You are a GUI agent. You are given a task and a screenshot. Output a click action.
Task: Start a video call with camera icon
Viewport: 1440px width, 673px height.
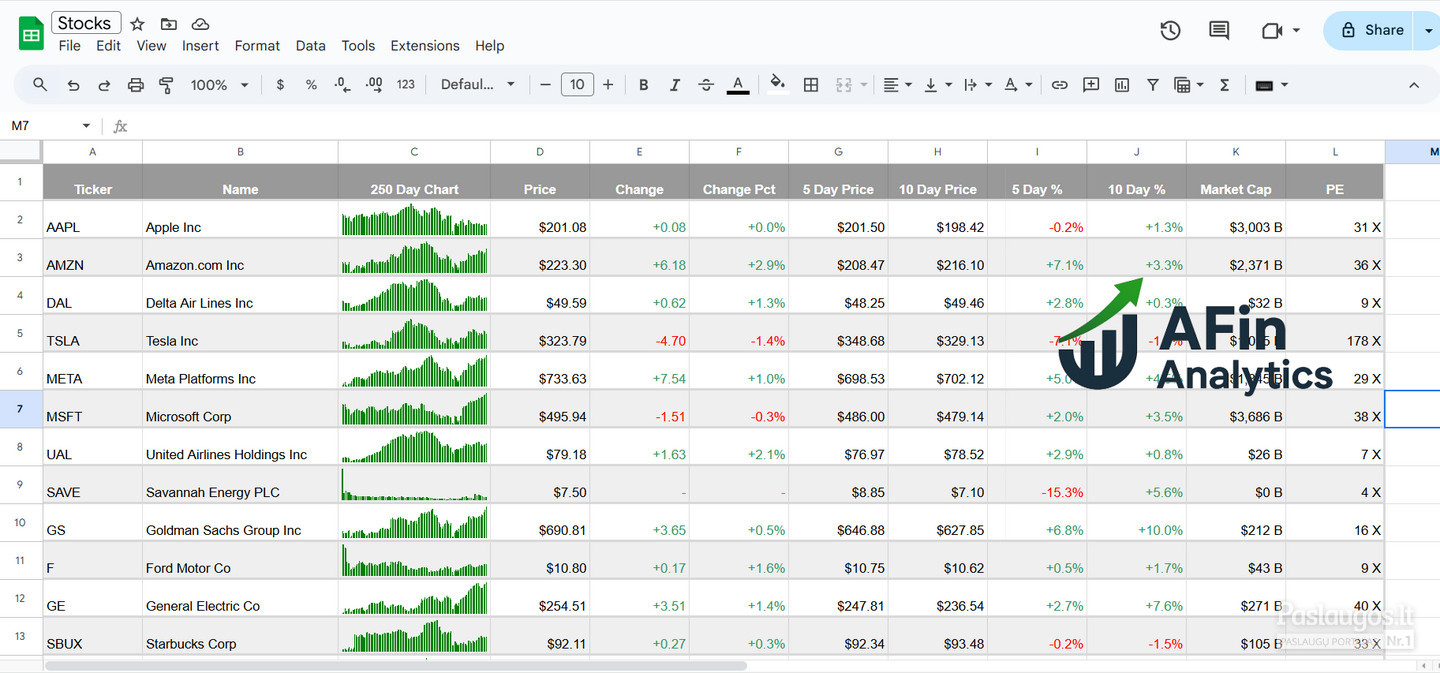[1272, 30]
